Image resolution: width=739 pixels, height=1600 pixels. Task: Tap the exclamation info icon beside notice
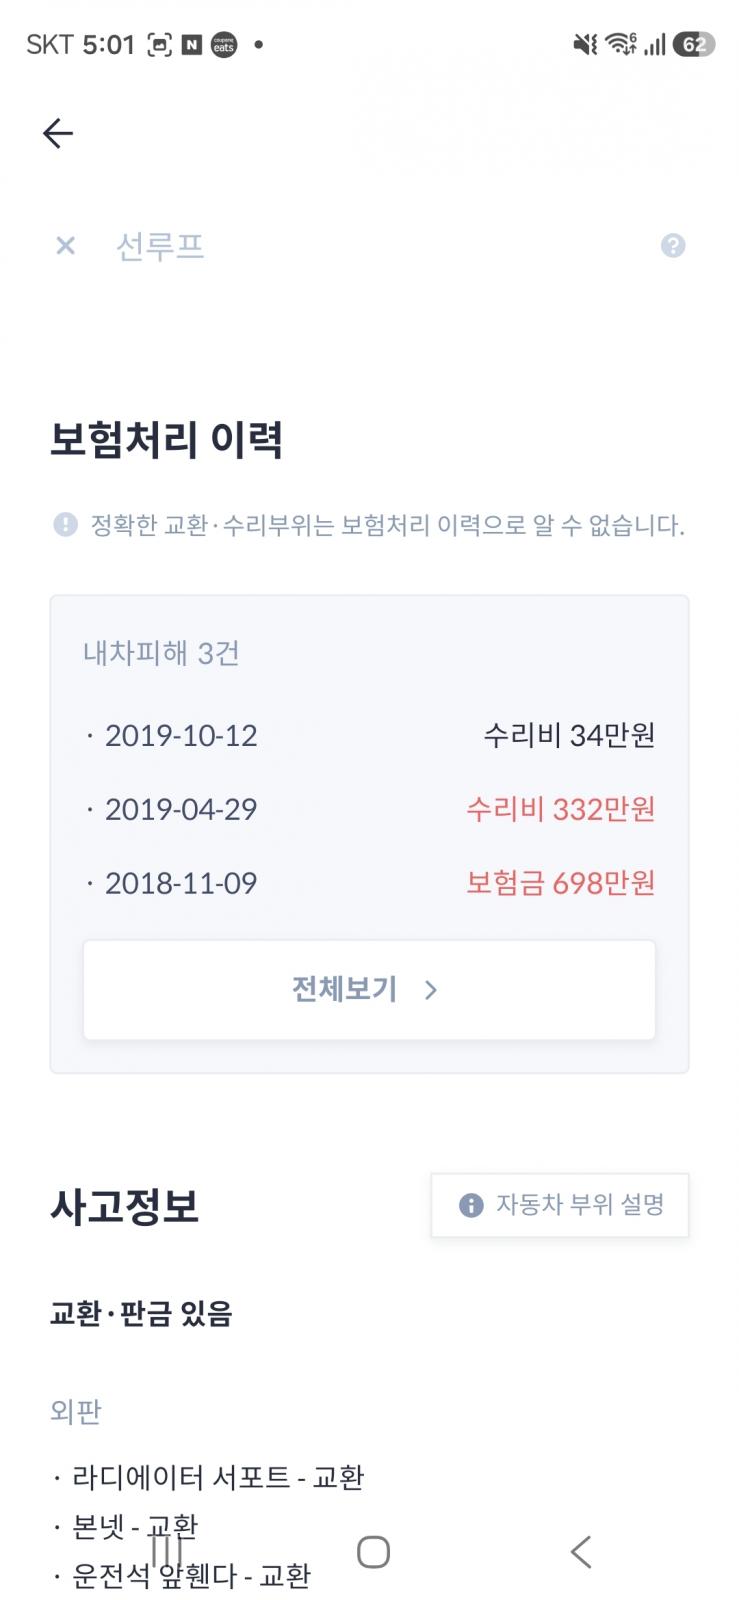tap(65, 525)
